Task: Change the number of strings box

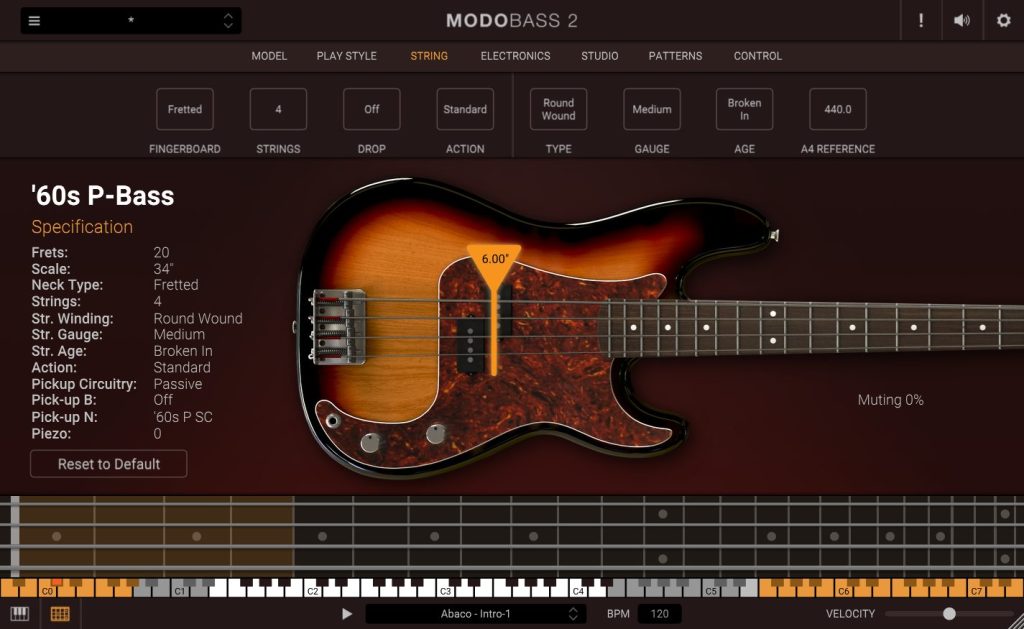Action: coord(278,109)
